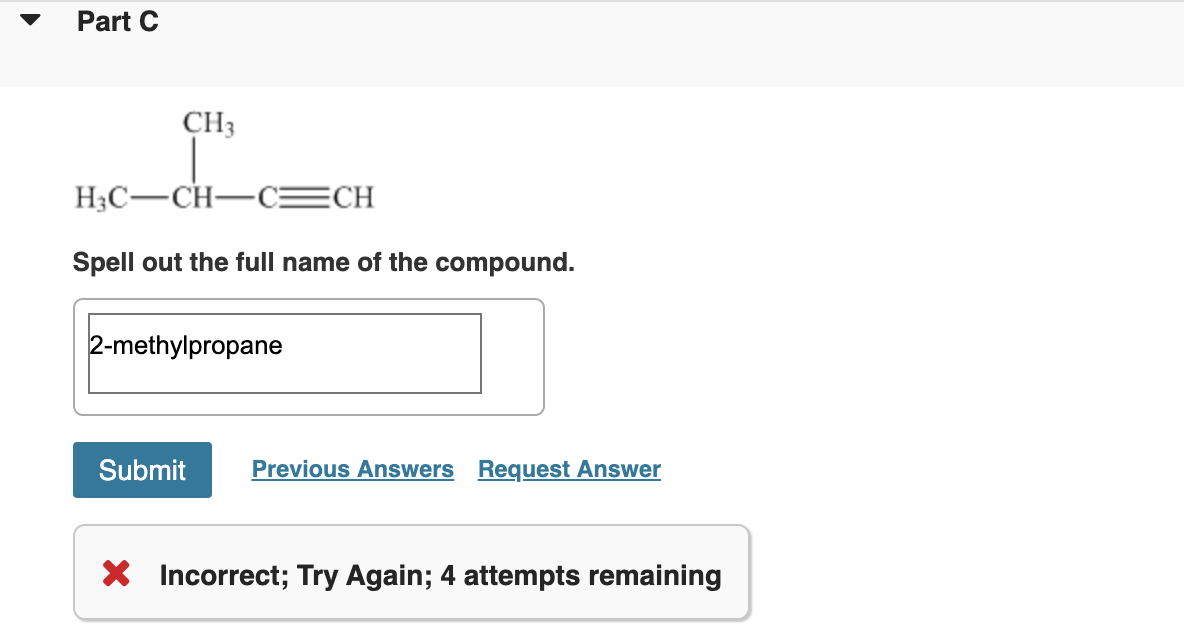
Task: Click the bond line below CH3
Action: [193, 160]
